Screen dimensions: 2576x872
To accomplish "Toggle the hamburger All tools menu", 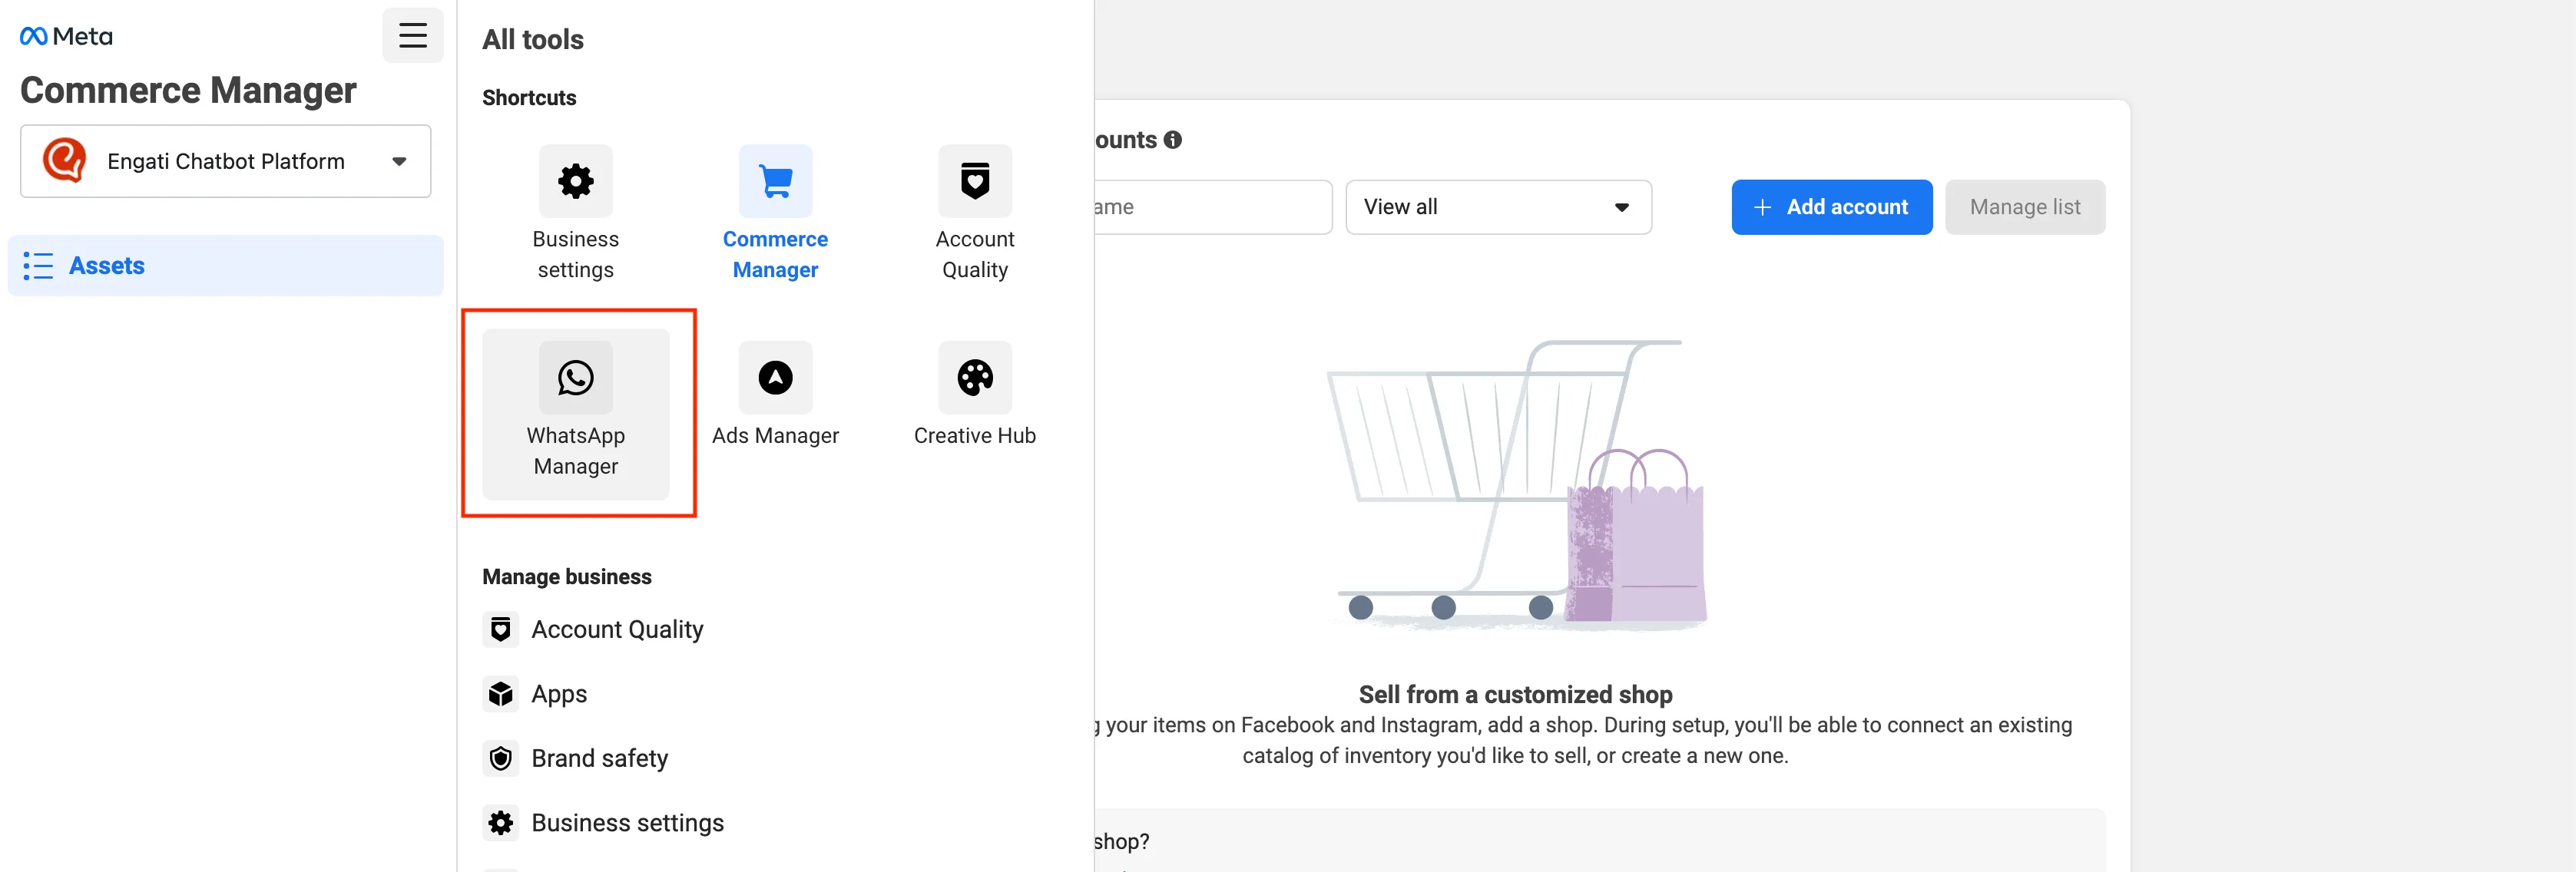I will (413, 36).
